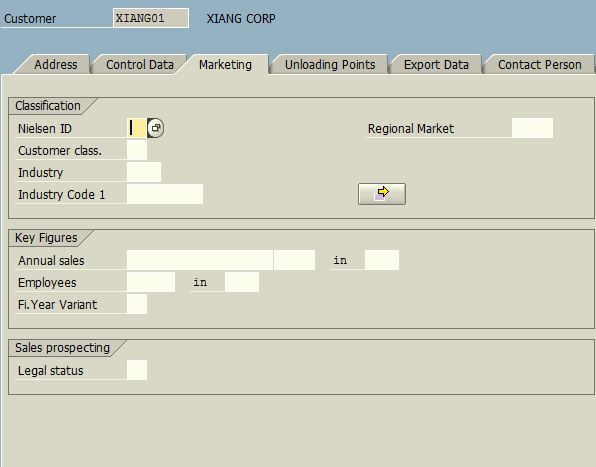Click the Nielsen ID label

pyautogui.click(x=45, y=129)
